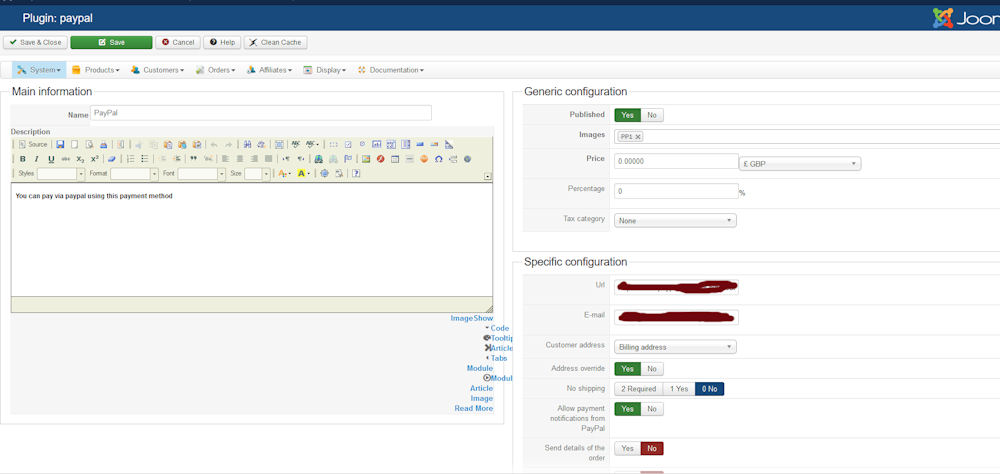This screenshot has width=1000, height=474.
Task: Open Preview from editor toolbar
Action: click(x=89, y=145)
